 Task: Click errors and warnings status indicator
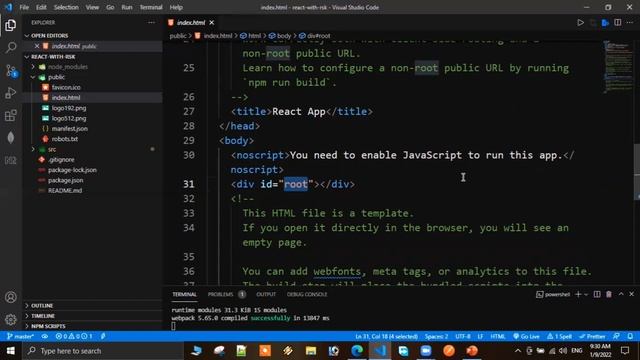point(74,336)
